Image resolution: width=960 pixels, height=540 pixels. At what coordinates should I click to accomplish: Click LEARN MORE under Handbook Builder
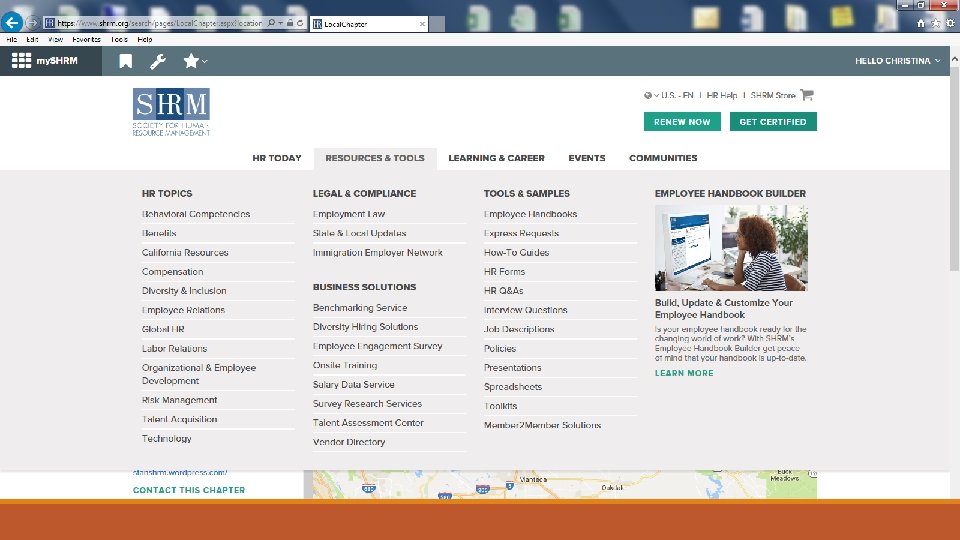coord(684,373)
